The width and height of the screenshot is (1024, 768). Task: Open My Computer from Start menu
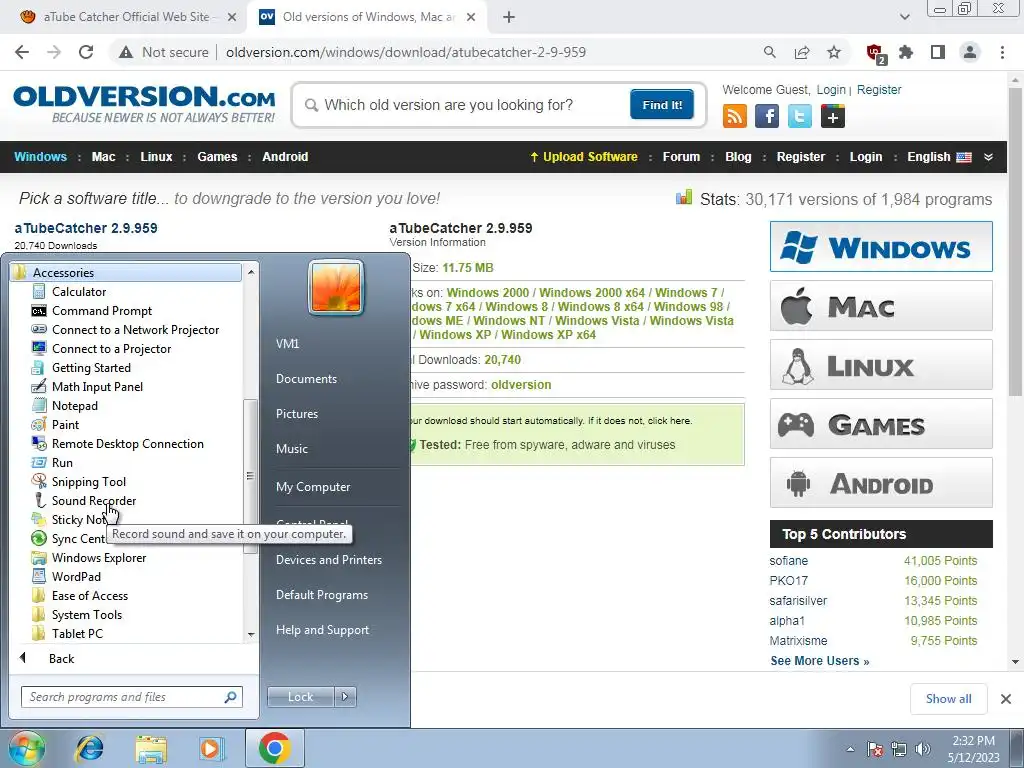click(313, 487)
